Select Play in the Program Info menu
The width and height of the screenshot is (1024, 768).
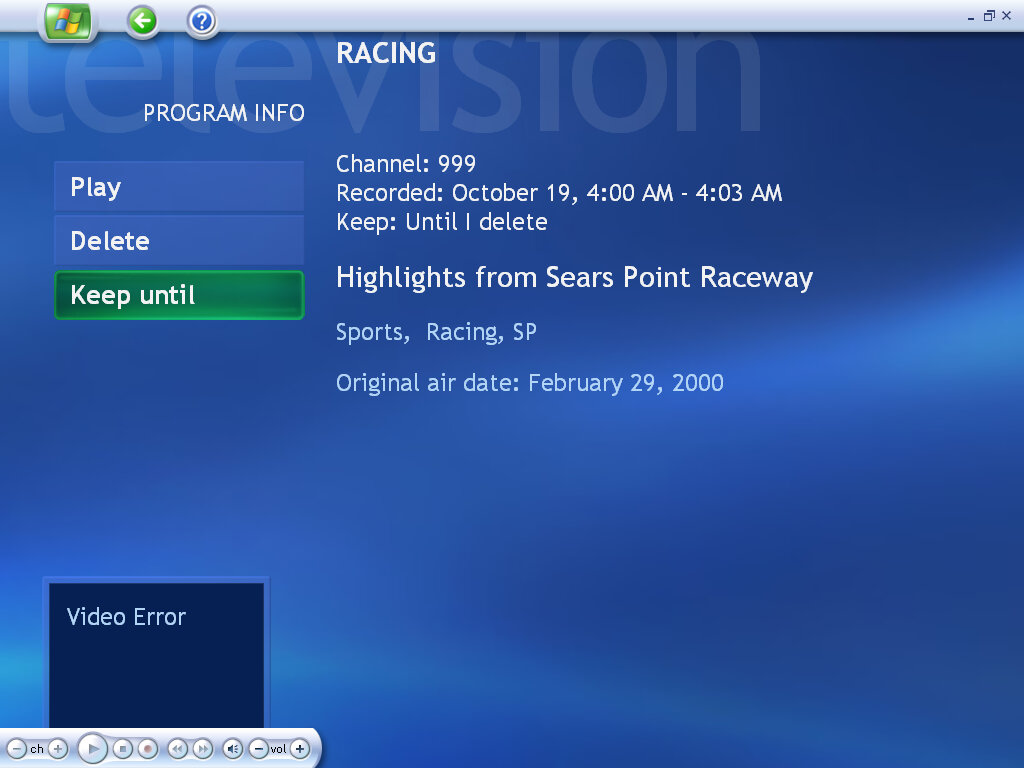coord(179,187)
